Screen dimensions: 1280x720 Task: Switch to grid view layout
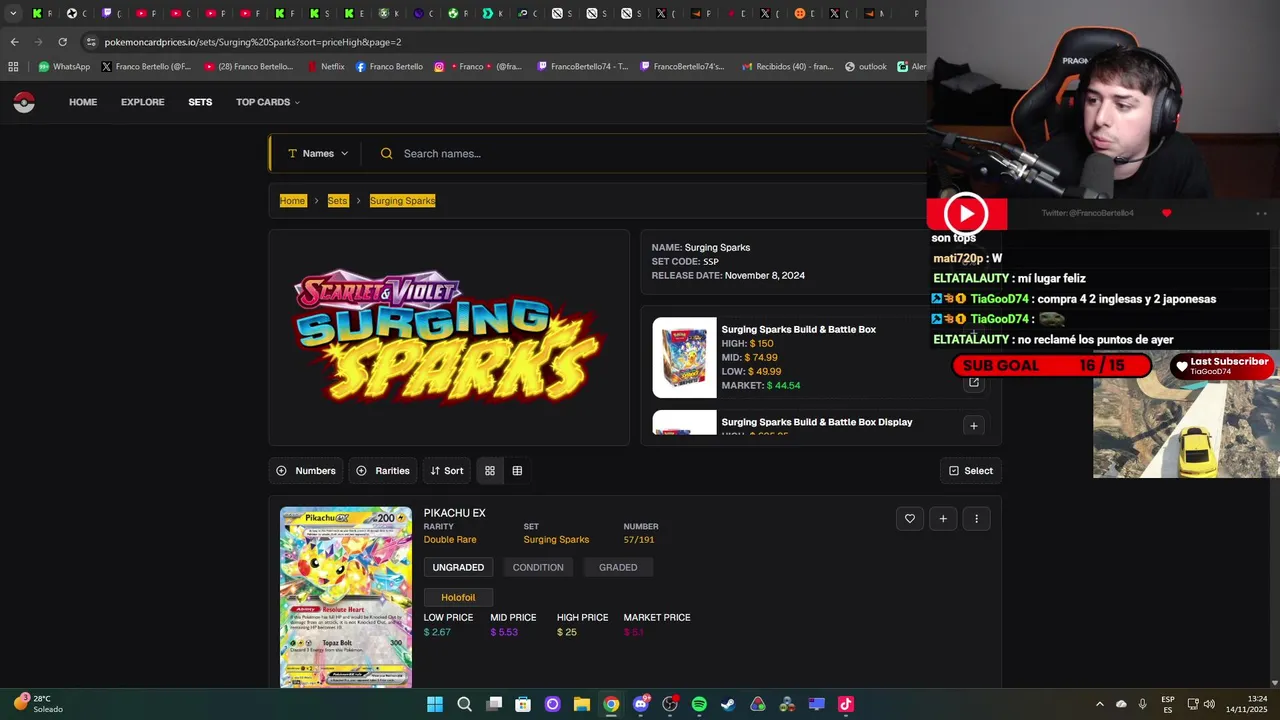489,471
